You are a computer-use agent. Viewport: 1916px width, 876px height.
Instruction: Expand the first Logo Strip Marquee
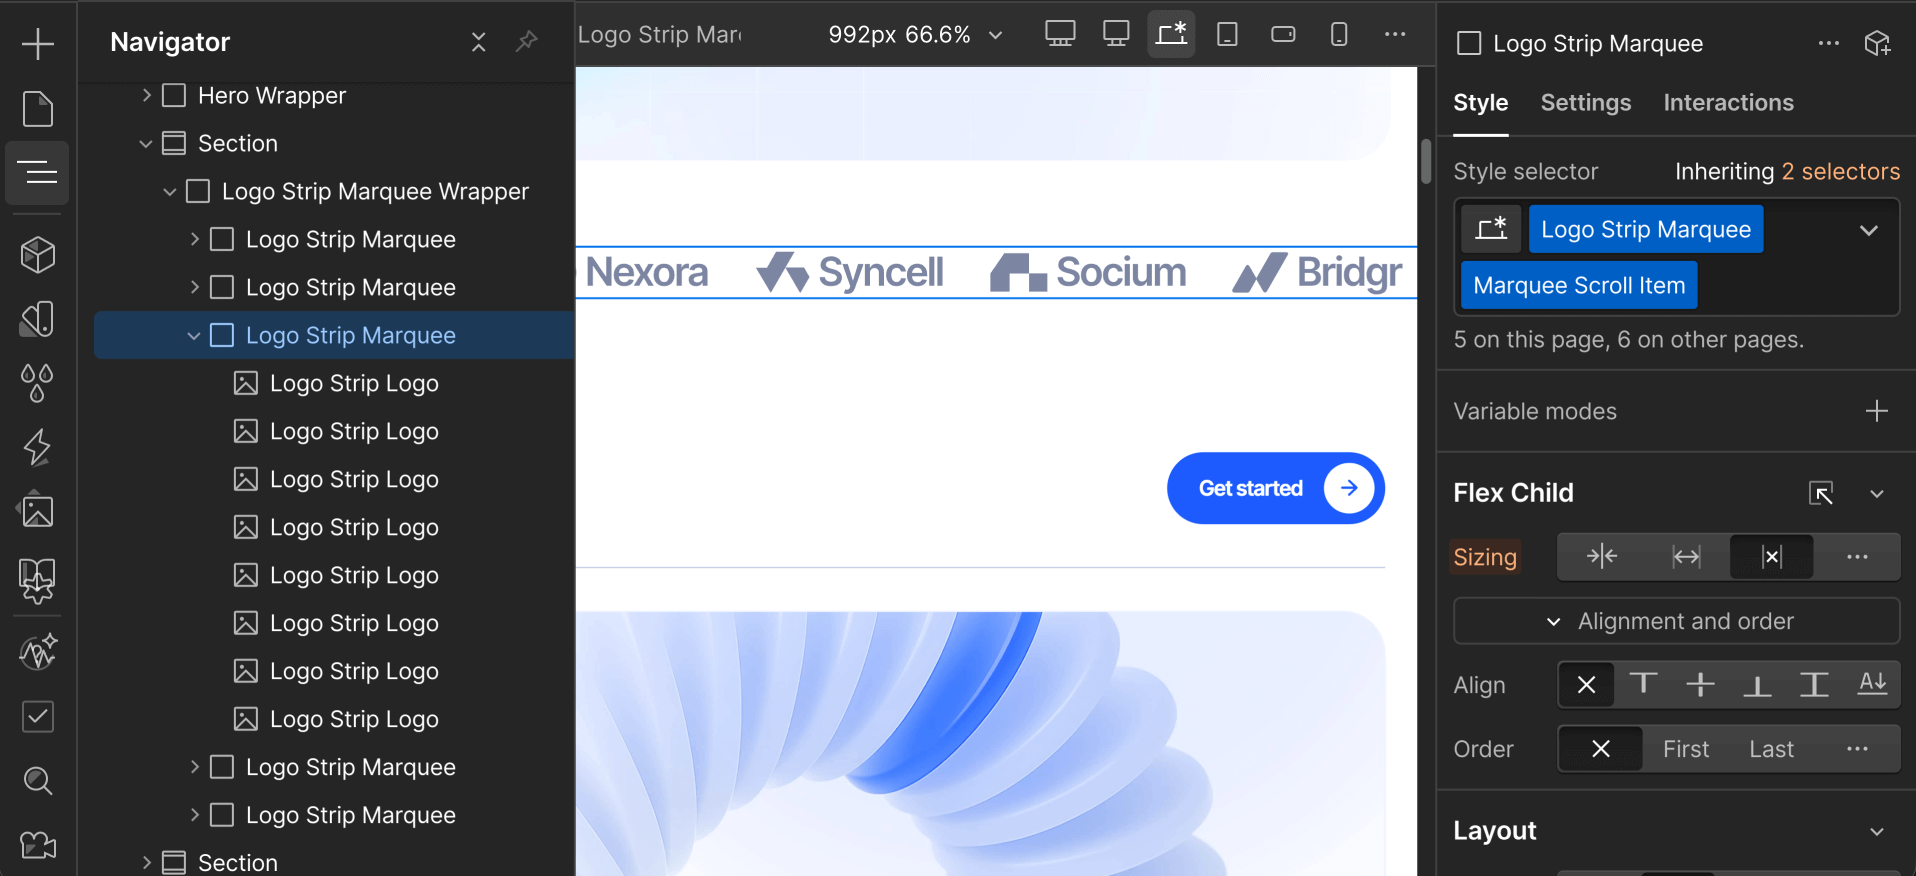pos(194,239)
